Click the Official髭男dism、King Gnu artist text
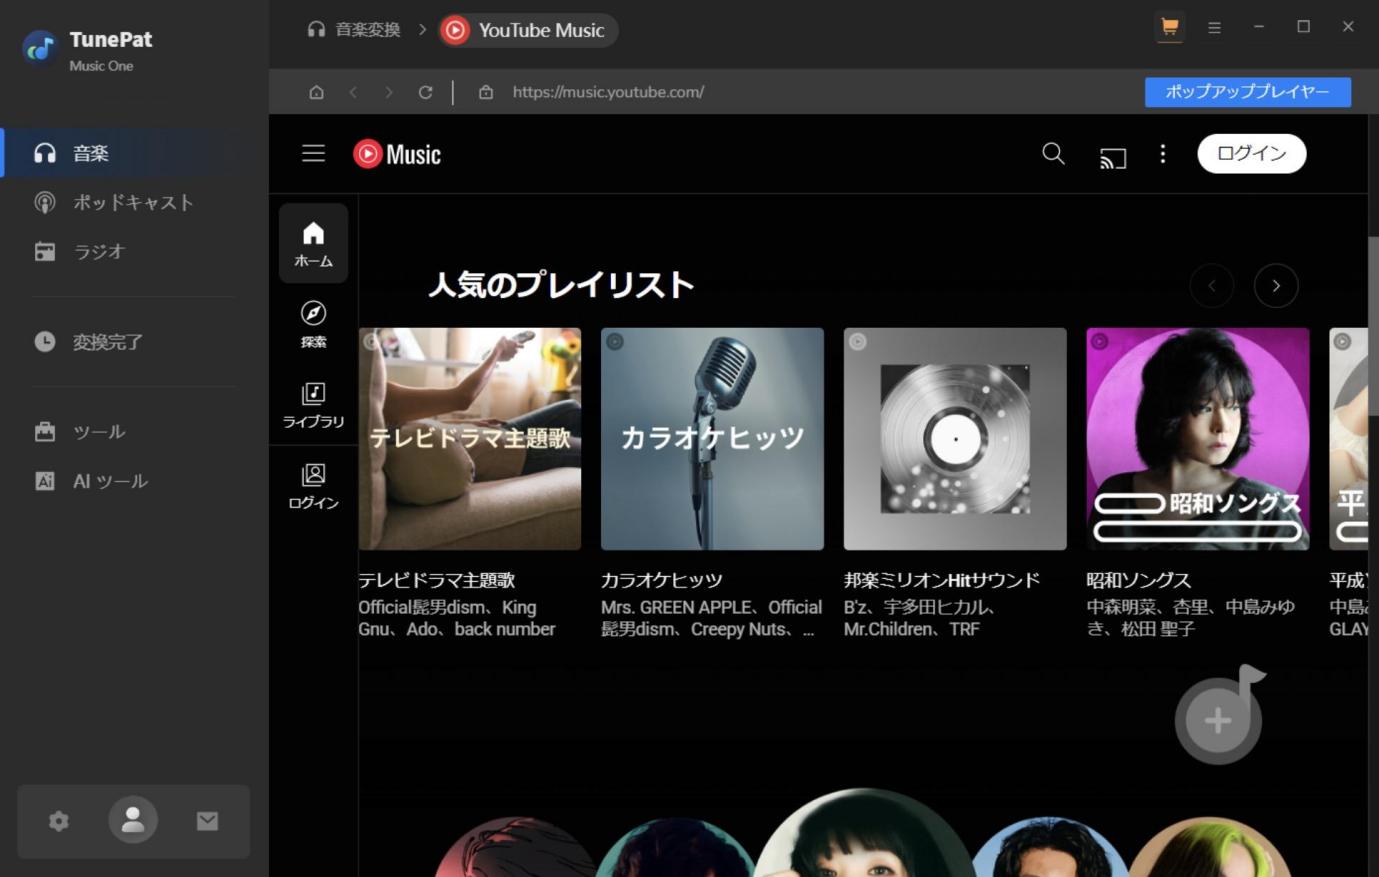This screenshot has height=877, width=1379. pos(457,618)
